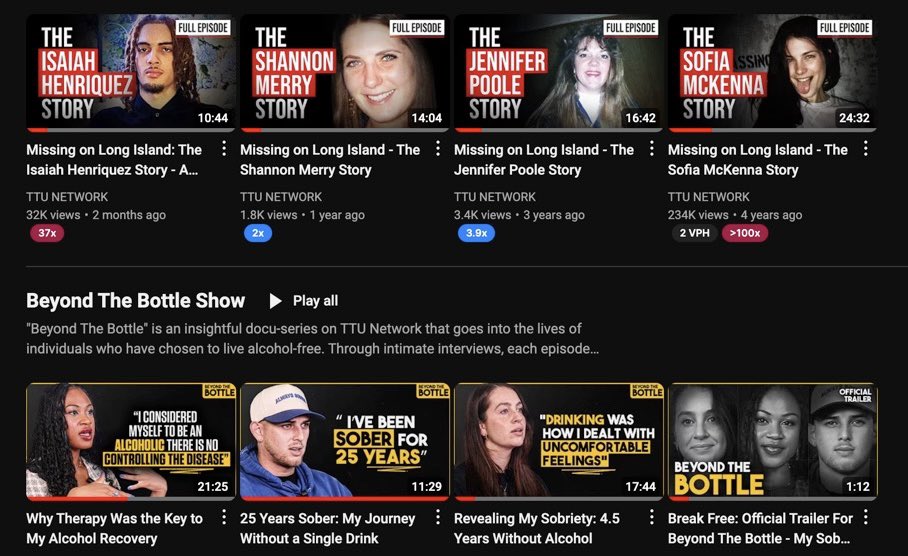Screen dimensions: 908x556
Task: Click the OFFICIAL TRAILER tag on trailer thumbnail
Action: (855, 395)
